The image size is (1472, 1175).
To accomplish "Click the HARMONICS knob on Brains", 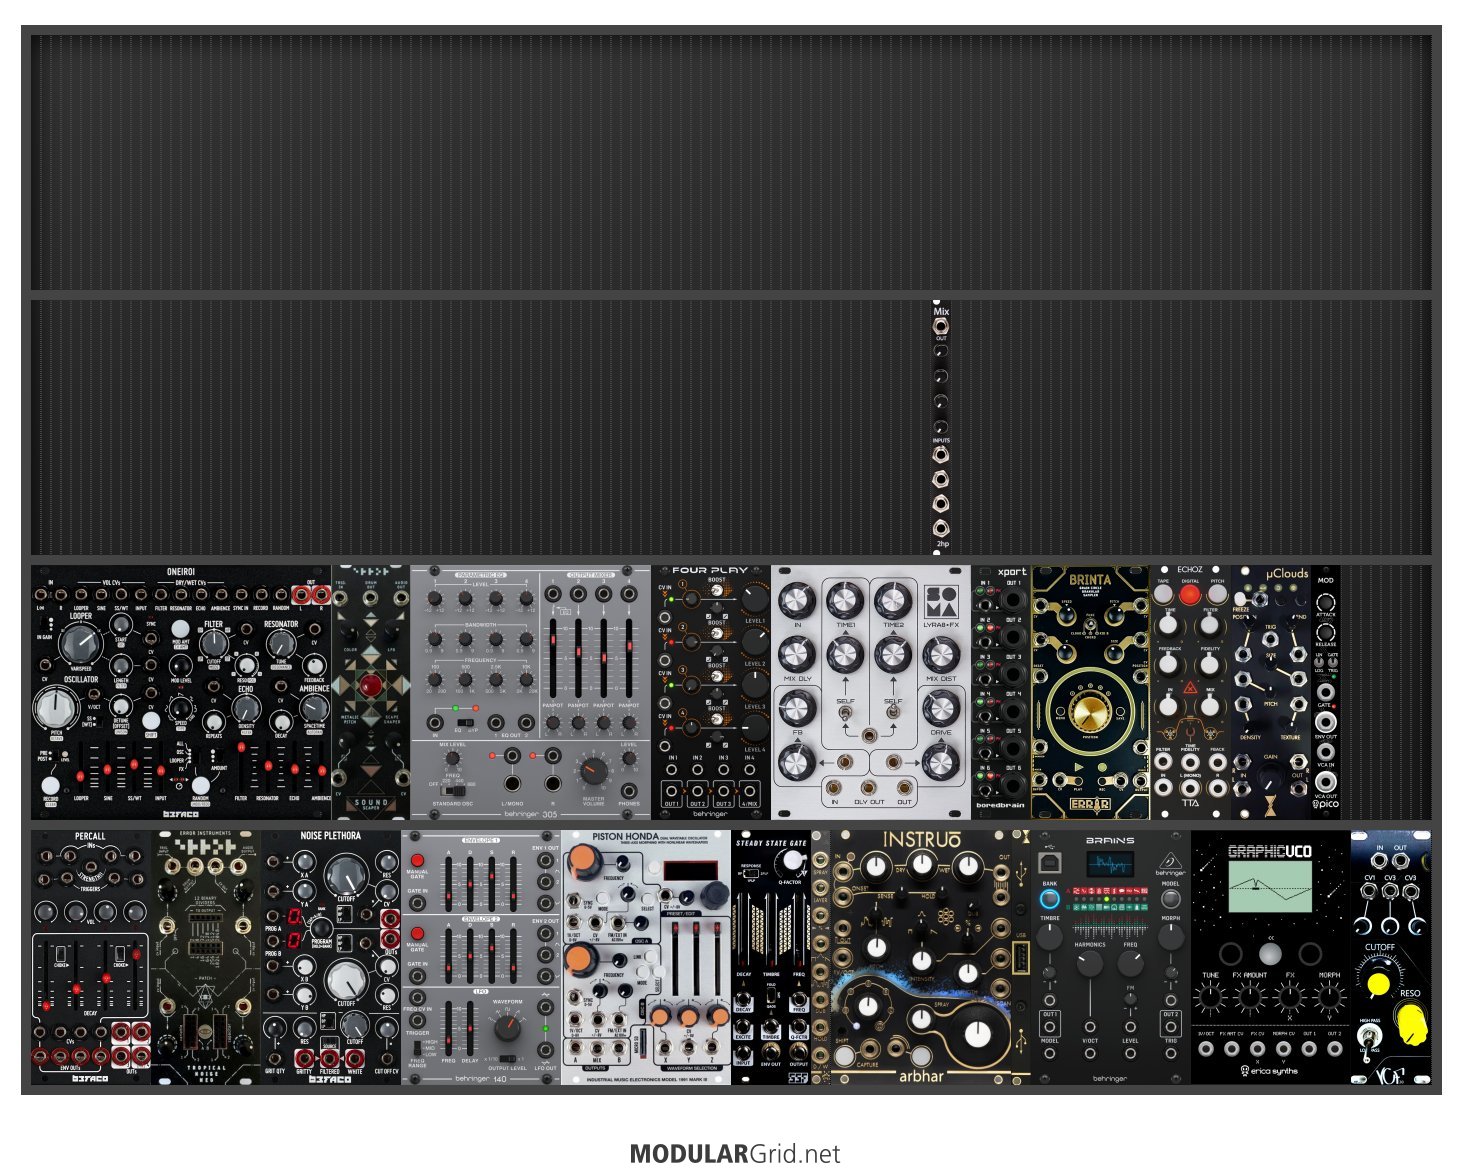I will tap(1089, 963).
